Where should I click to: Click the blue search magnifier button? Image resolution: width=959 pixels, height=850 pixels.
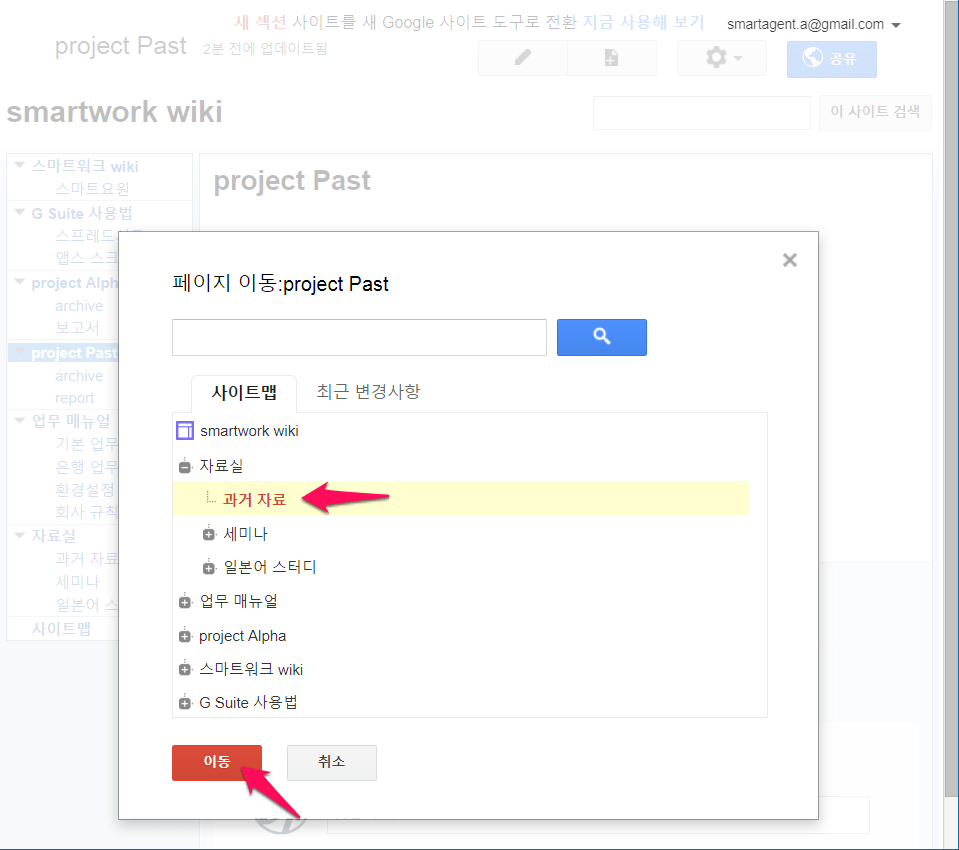pyautogui.click(x=601, y=337)
